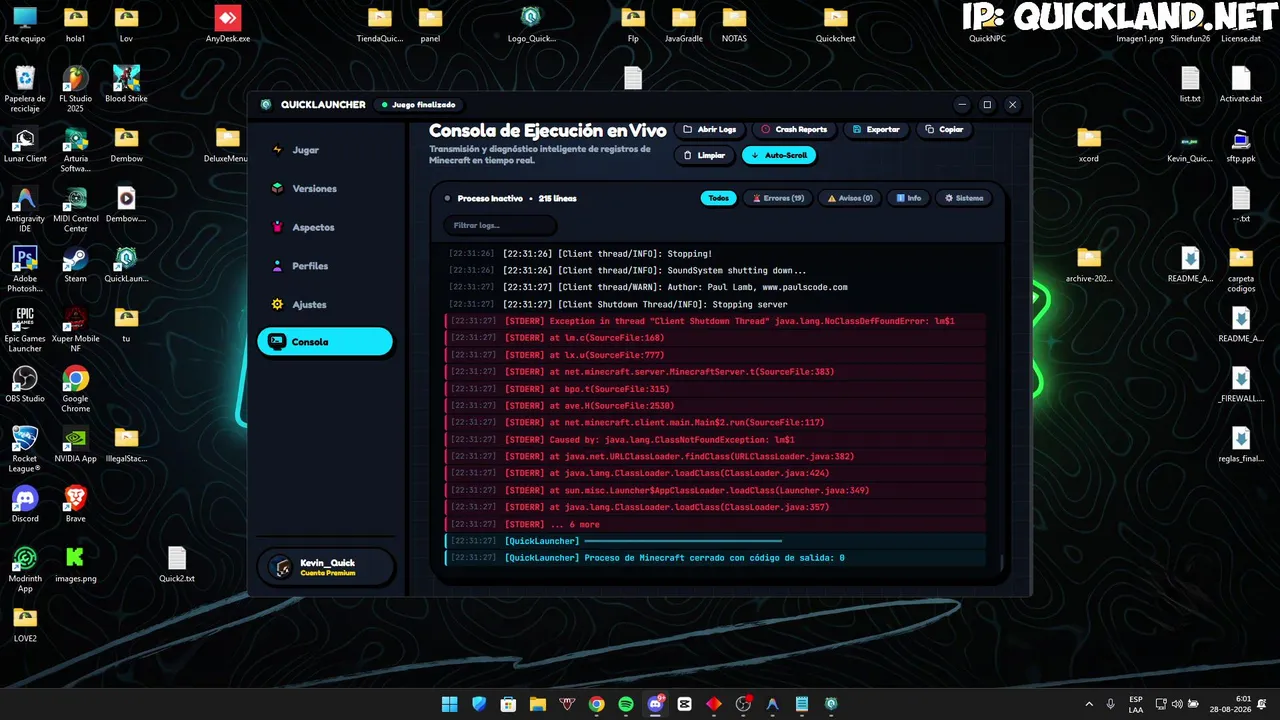Select the AnyDesk.exe desktop icon
The width and height of the screenshot is (1280, 720).
(228, 24)
